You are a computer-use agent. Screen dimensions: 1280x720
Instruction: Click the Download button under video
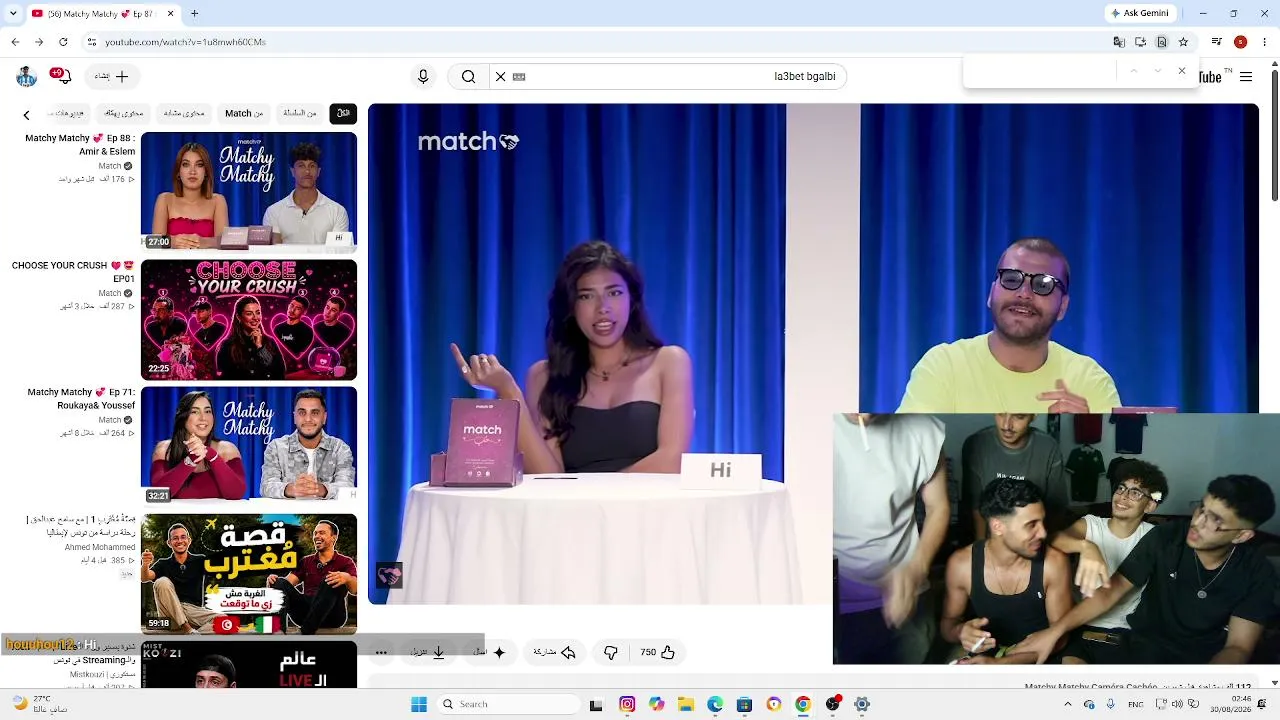click(427, 652)
